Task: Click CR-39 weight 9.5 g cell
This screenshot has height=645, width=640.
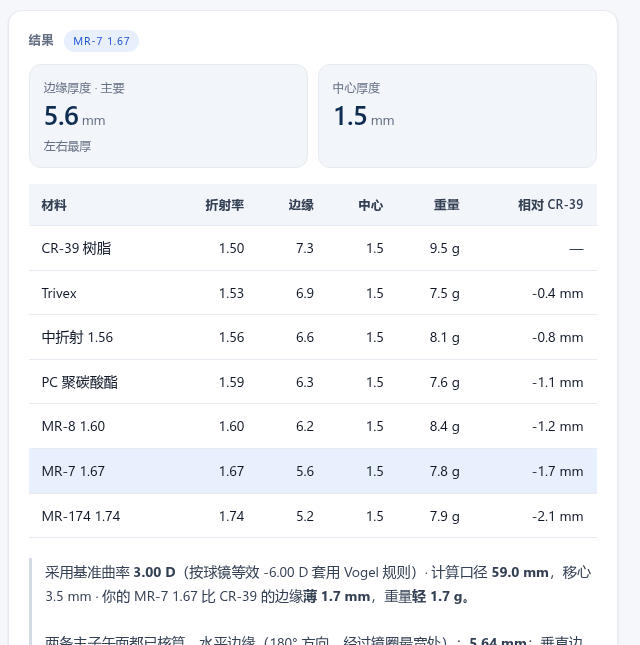Action: tap(445, 248)
